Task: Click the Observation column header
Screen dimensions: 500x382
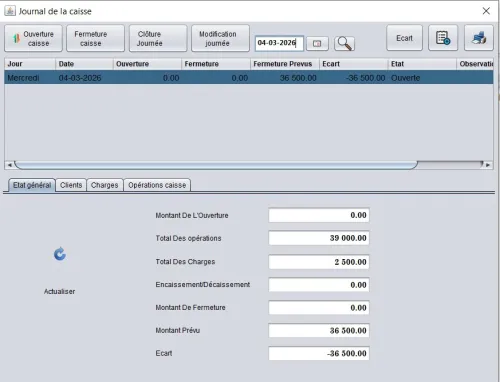Action: tap(475, 64)
